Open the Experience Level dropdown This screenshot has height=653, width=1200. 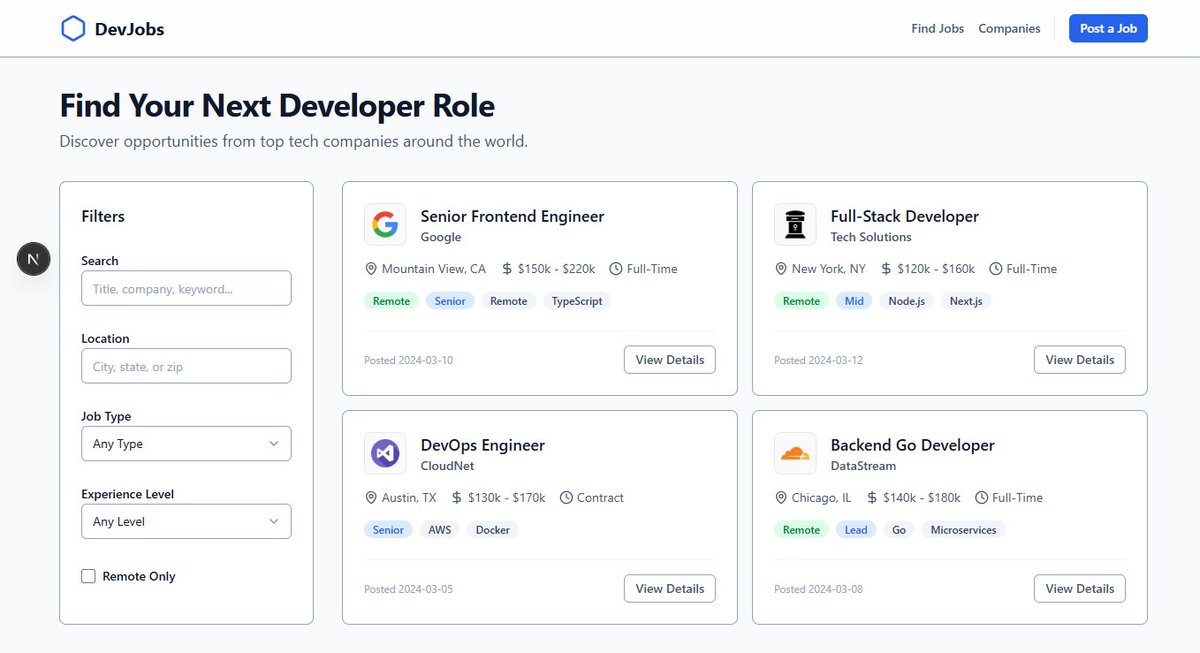click(186, 522)
